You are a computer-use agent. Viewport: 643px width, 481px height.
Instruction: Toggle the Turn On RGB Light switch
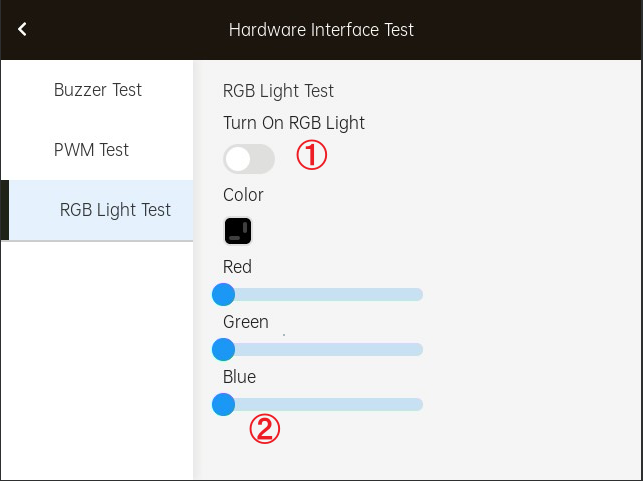(x=249, y=159)
